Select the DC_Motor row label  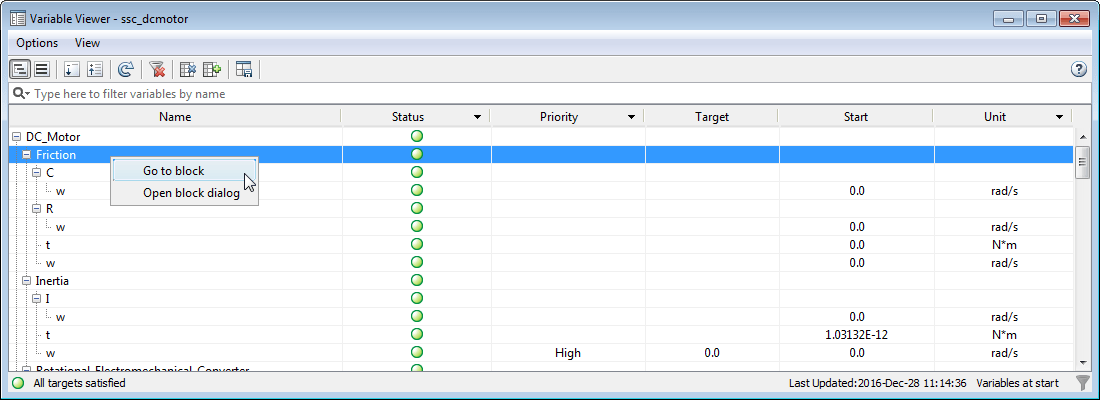click(53, 136)
